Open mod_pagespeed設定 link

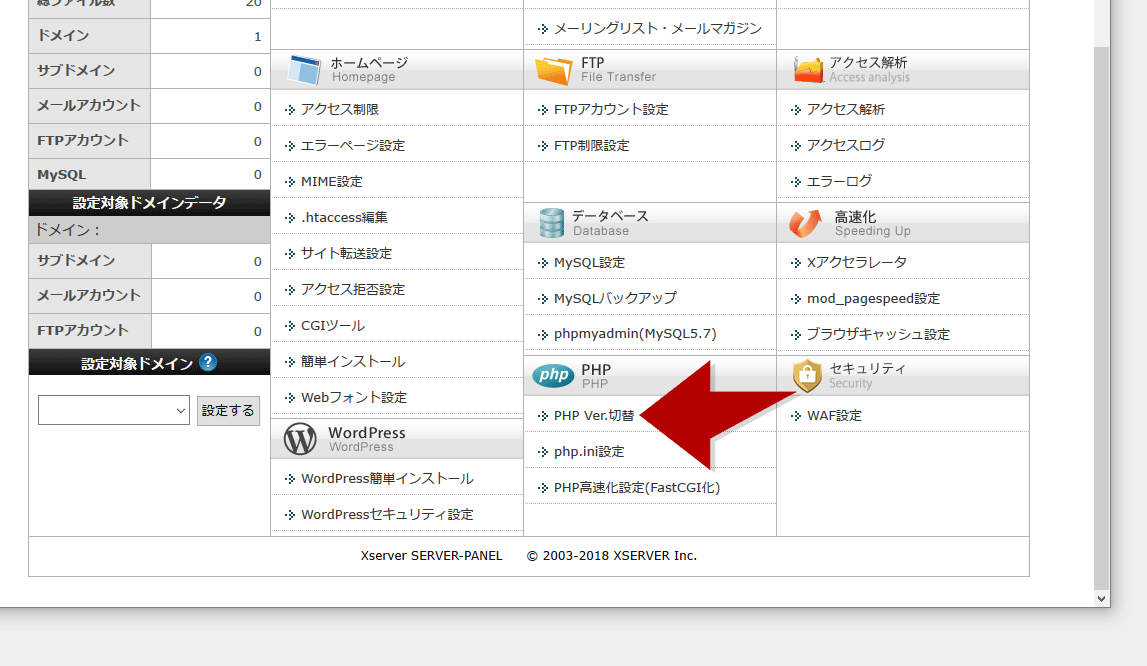[x=873, y=299]
